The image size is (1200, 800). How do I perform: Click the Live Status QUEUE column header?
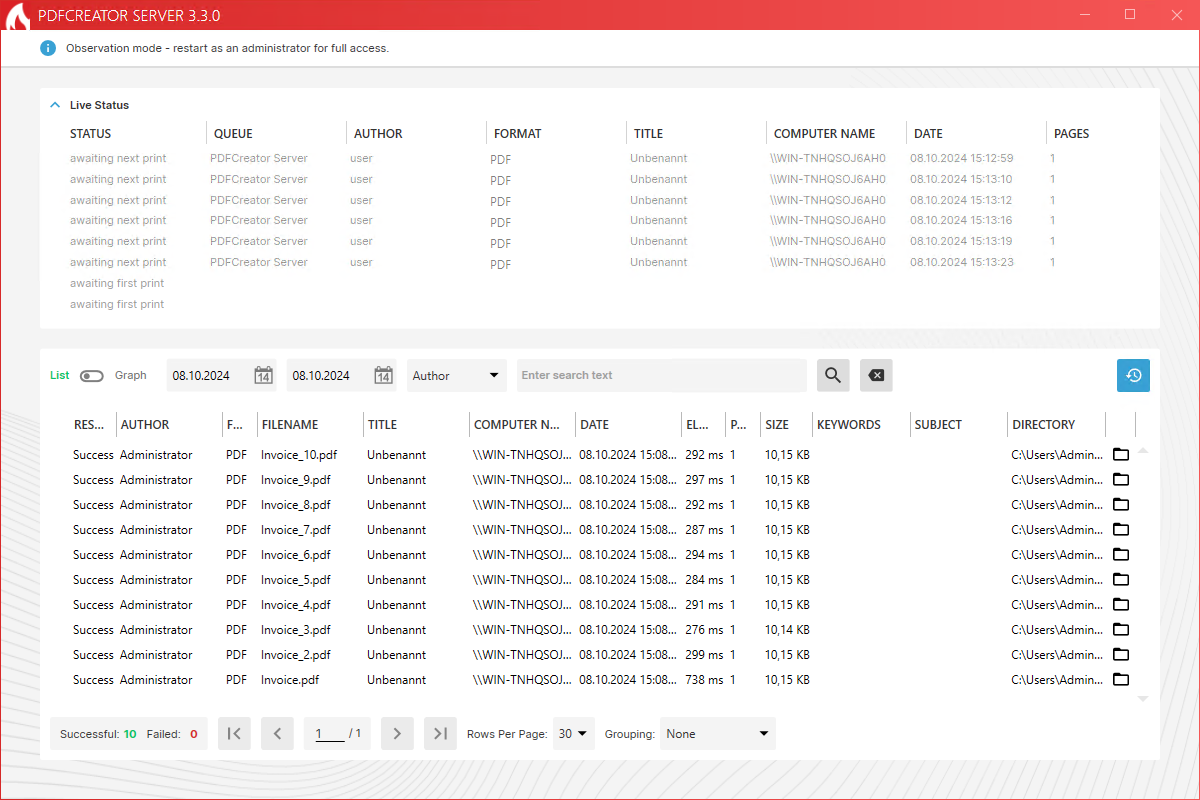(x=233, y=134)
